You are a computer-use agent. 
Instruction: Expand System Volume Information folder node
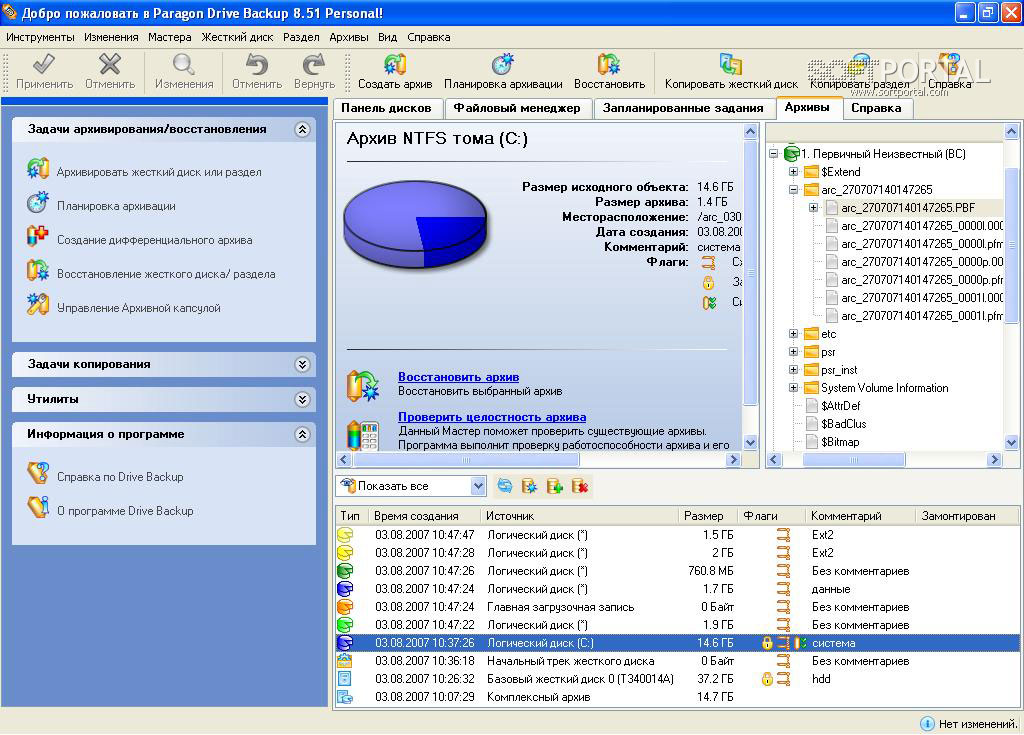click(x=793, y=387)
